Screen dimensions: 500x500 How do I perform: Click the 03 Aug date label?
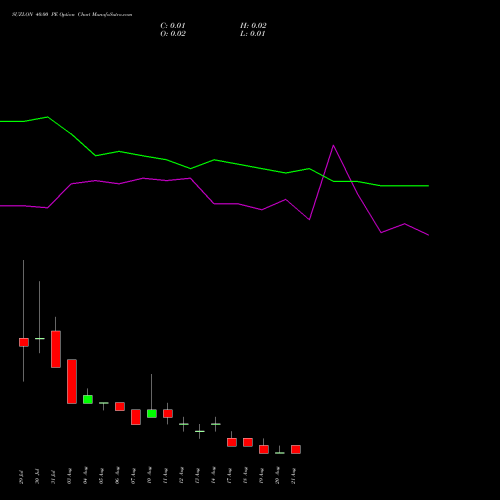70,476
